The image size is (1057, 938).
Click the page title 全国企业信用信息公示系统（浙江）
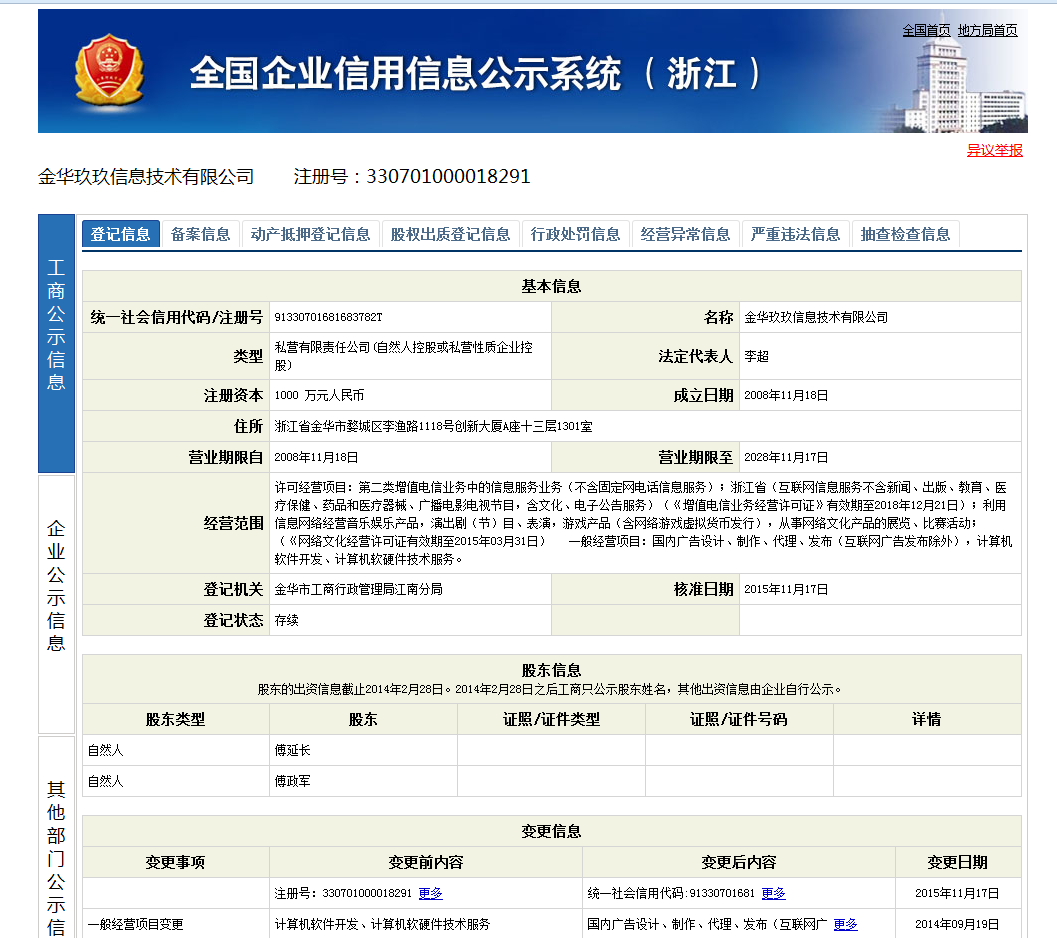475,73
